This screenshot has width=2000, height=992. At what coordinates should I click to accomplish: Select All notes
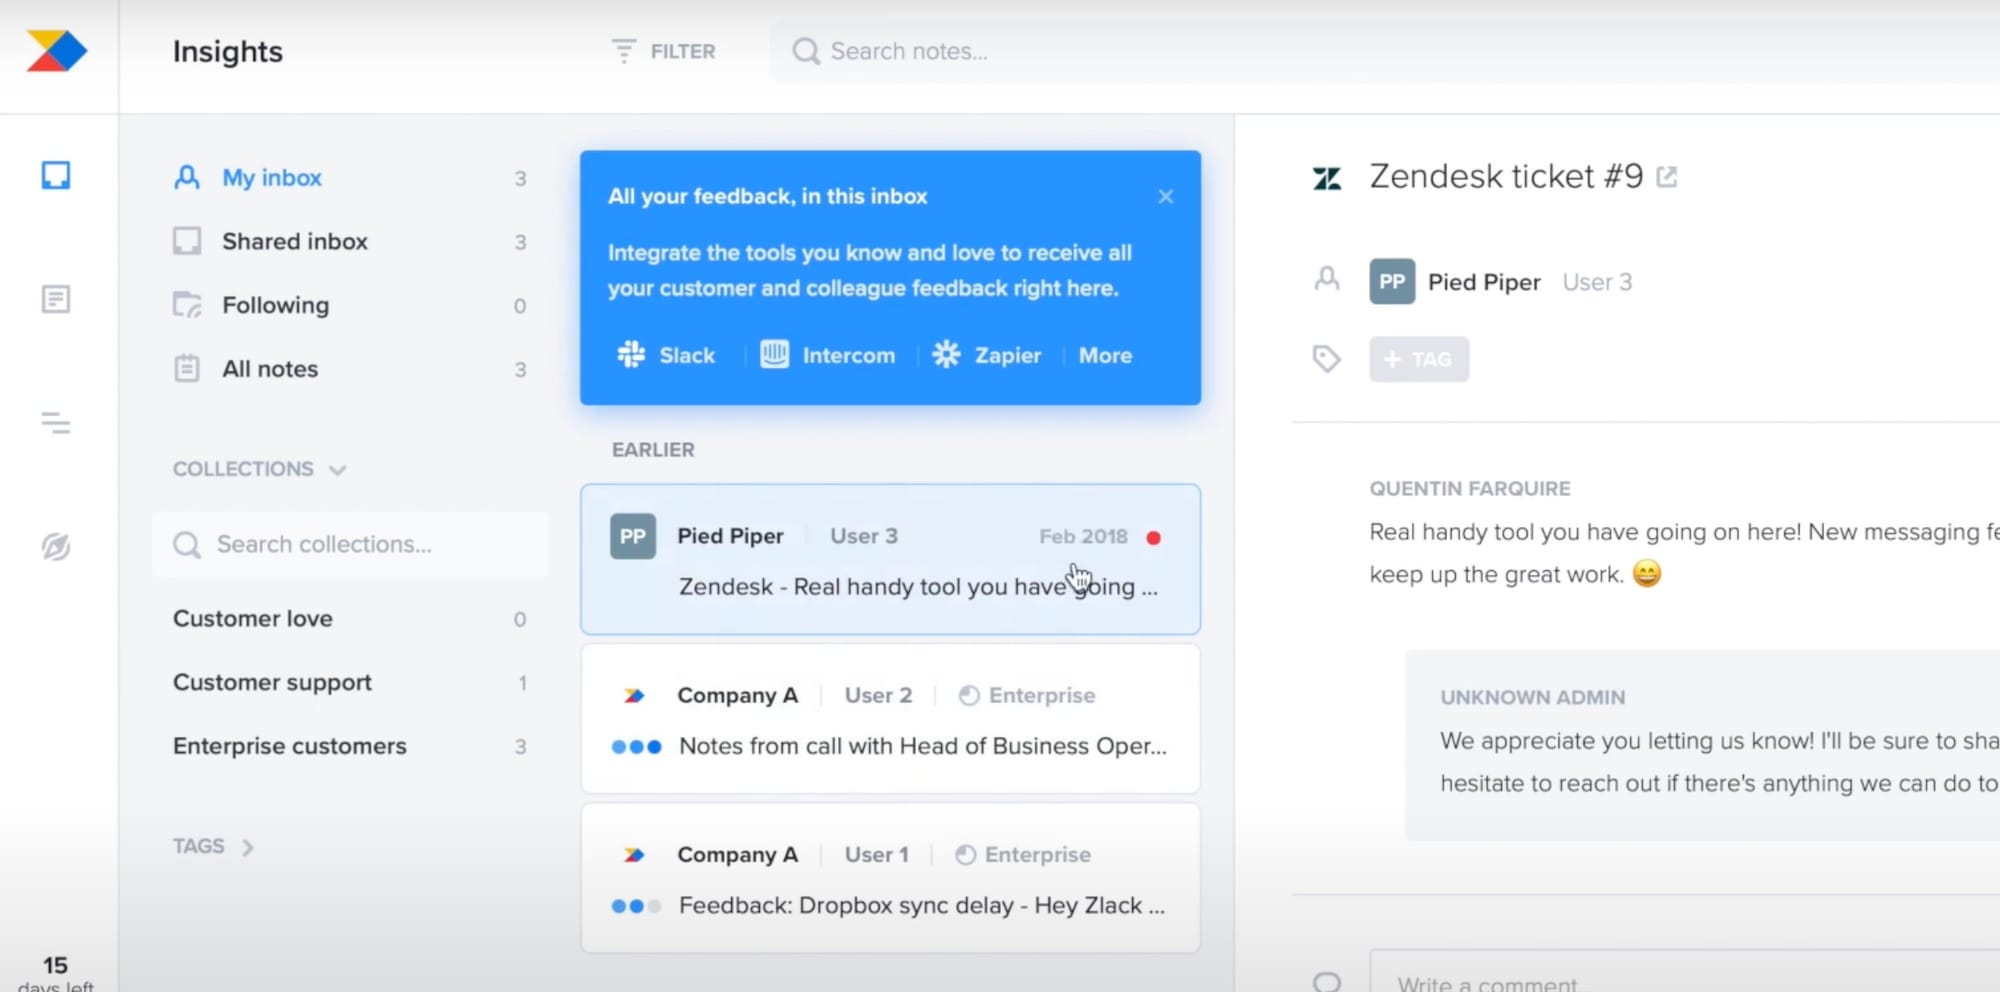click(x=350, y=369)
